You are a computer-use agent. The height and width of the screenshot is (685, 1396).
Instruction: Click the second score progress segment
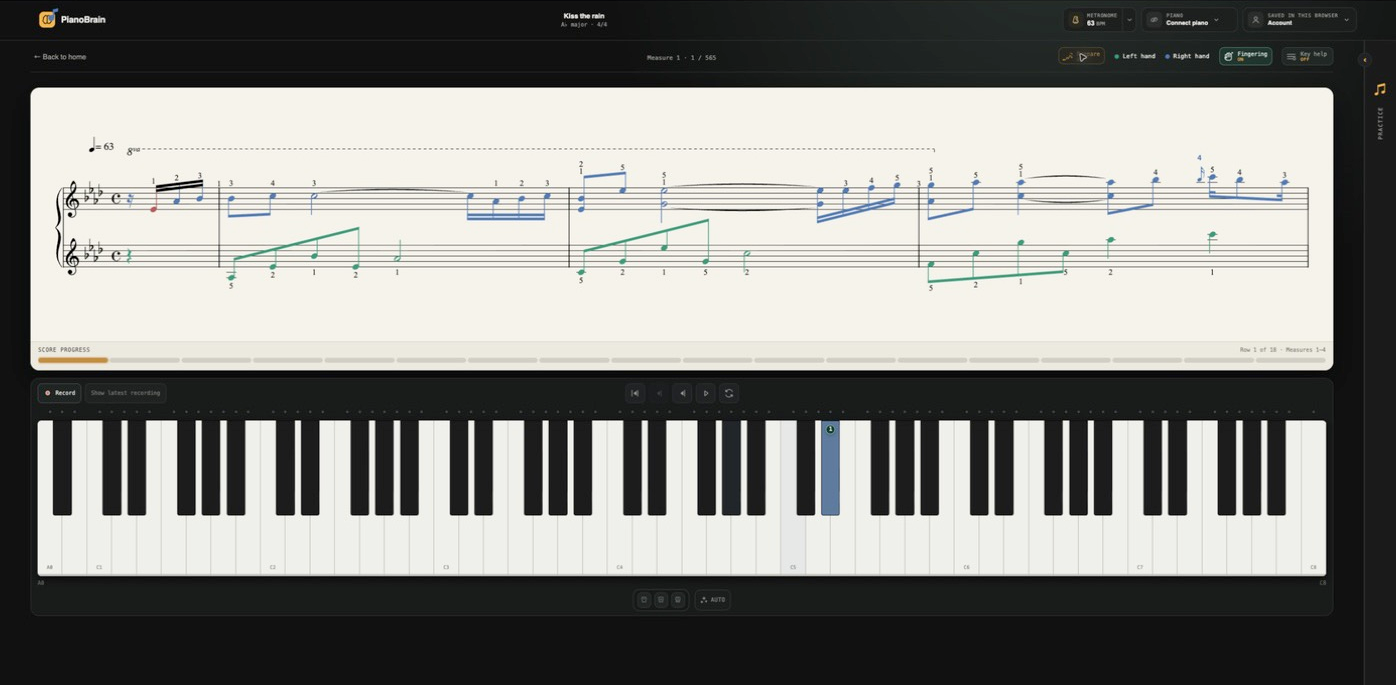tap(145, 360)
